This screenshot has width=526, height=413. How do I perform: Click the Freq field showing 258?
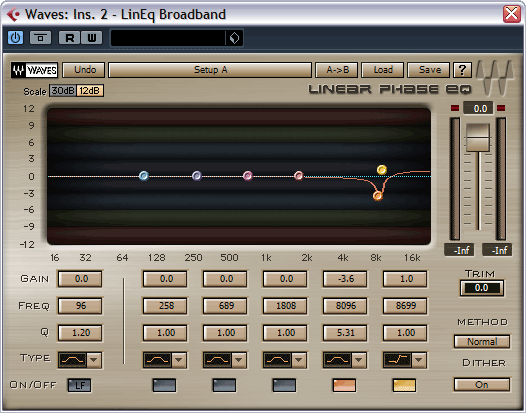(165, 306)
